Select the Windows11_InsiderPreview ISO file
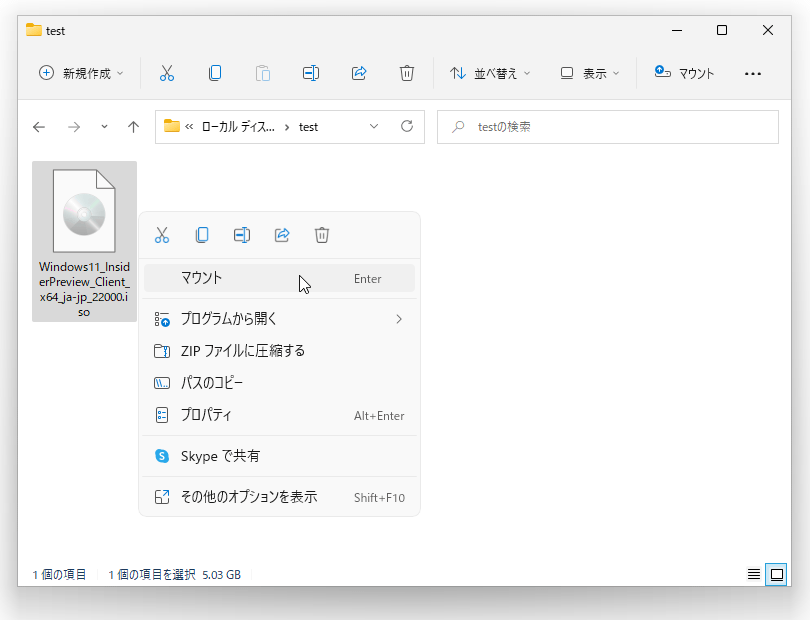This screenshot has width=810, height=620. 84,241
